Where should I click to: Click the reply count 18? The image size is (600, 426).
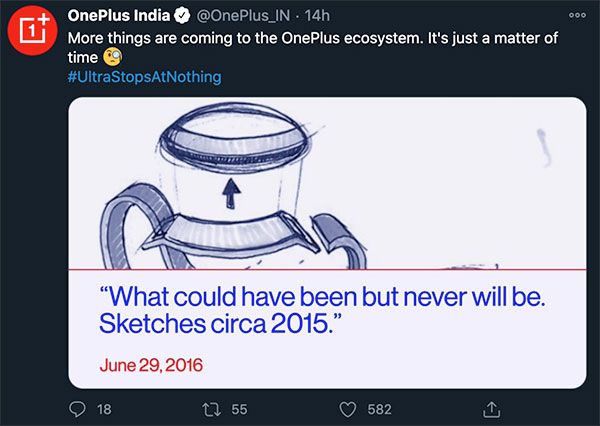click(104, 409)
